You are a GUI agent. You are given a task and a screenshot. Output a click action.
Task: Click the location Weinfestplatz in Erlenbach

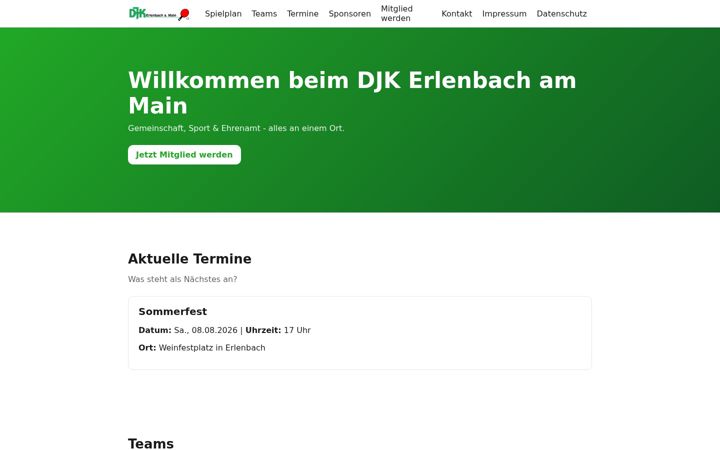tap(212, 348)
